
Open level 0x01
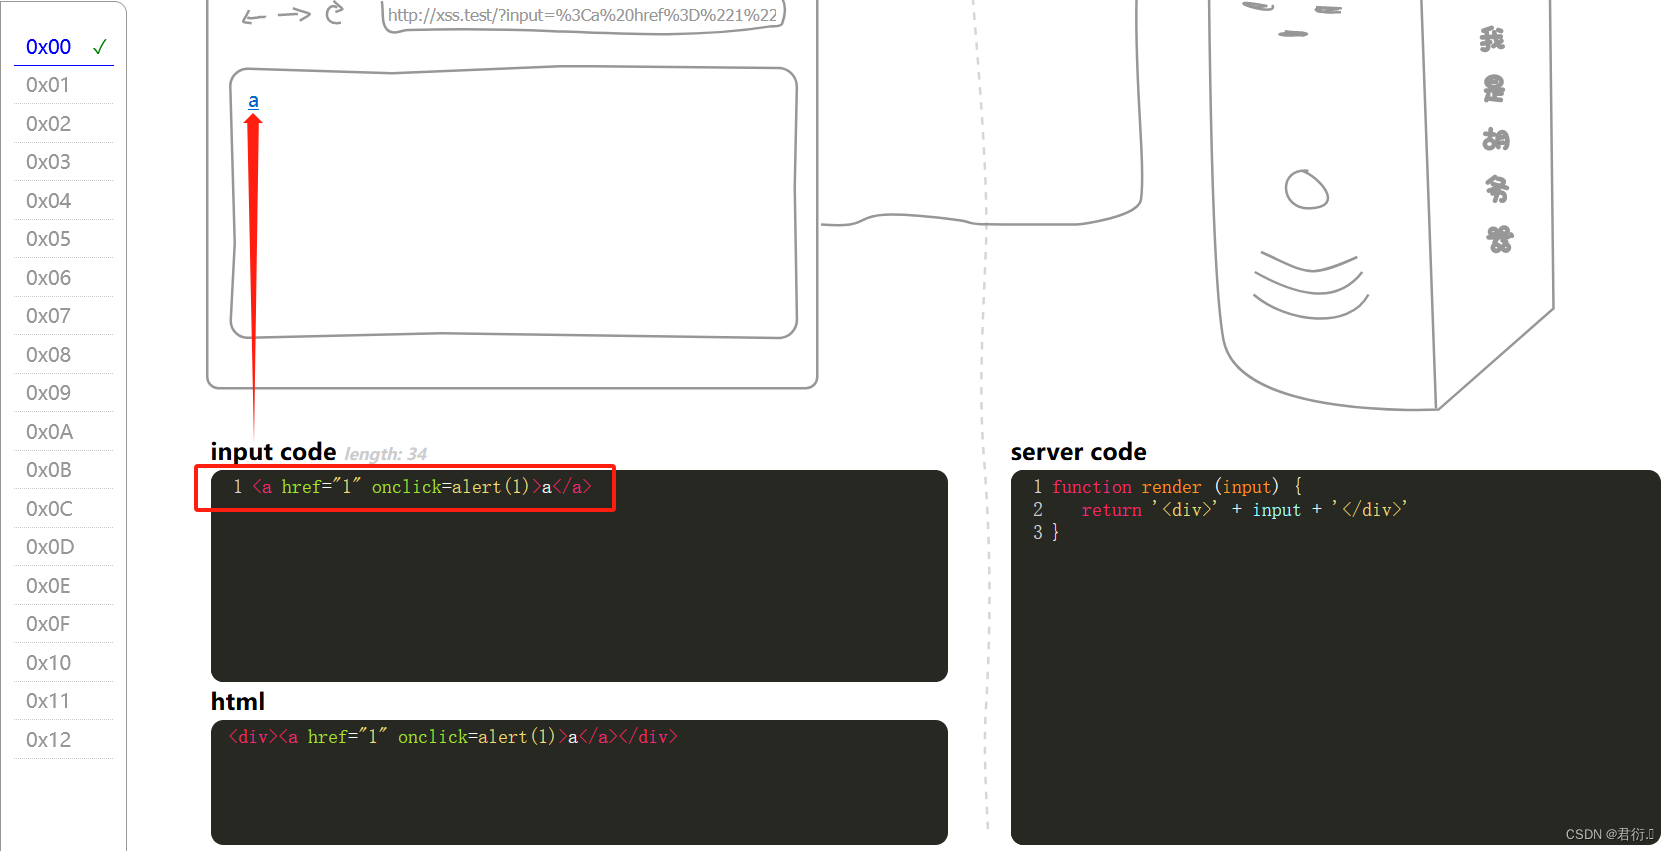(x=48, y=85)
